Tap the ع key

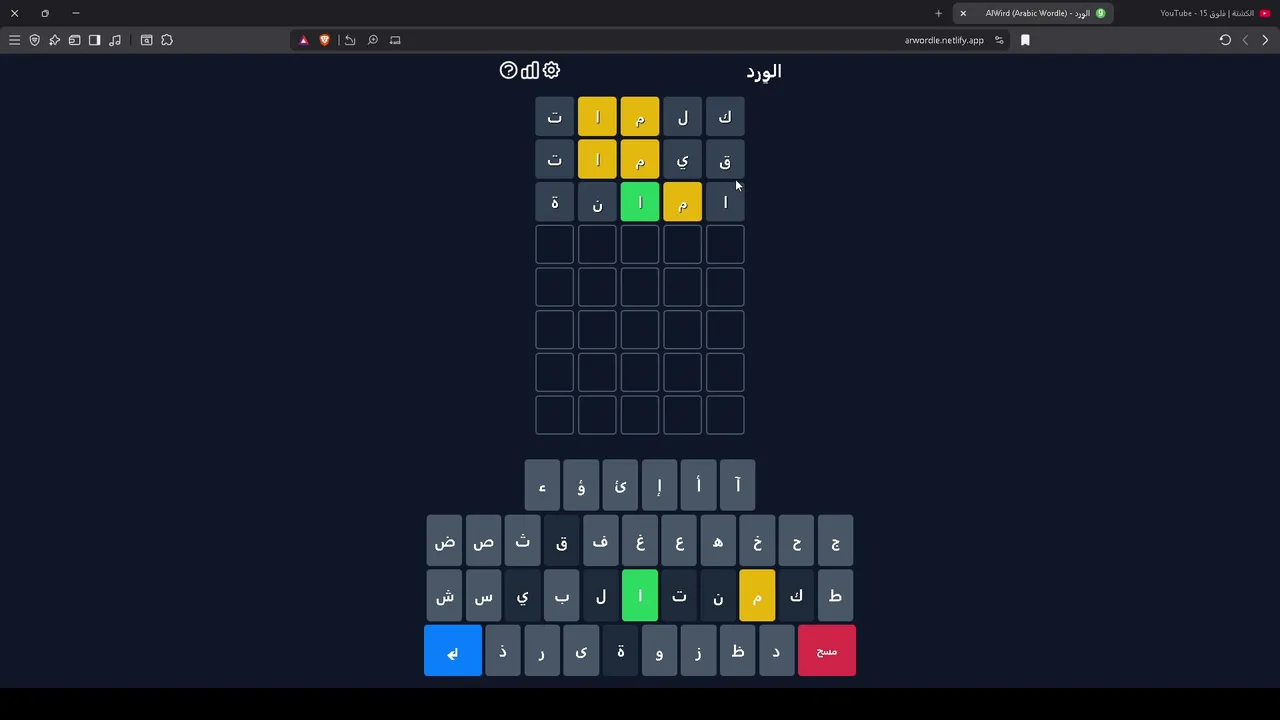click(x=679, y=541)
